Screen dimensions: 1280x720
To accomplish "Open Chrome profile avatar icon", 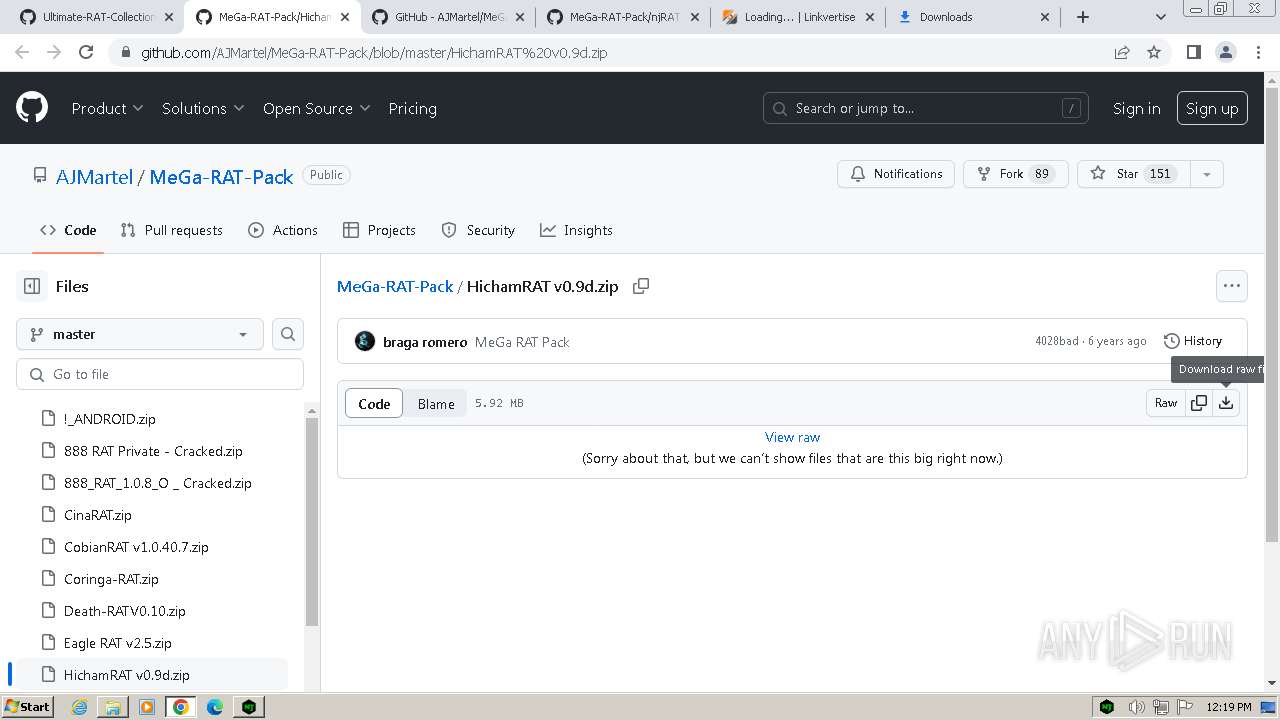I will pos(1225,52).
